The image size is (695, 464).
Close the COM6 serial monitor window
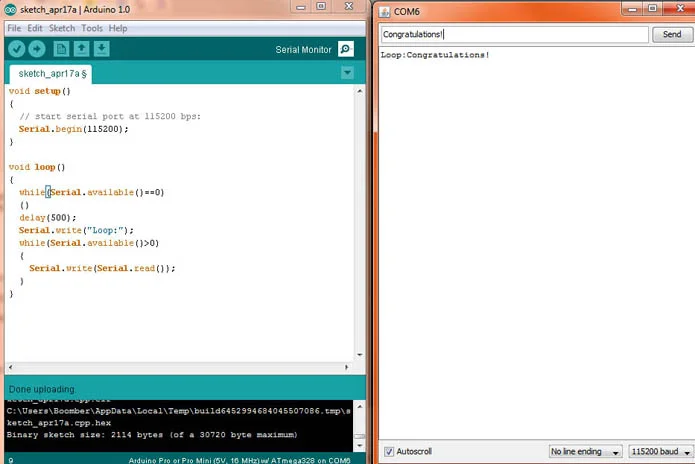point(680,8)
